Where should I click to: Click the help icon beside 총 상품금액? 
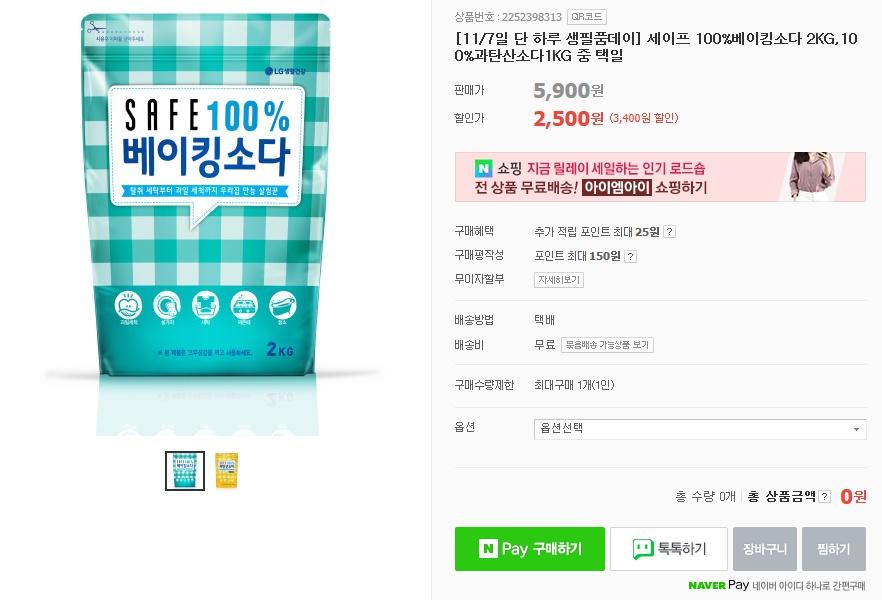[825, 496]
